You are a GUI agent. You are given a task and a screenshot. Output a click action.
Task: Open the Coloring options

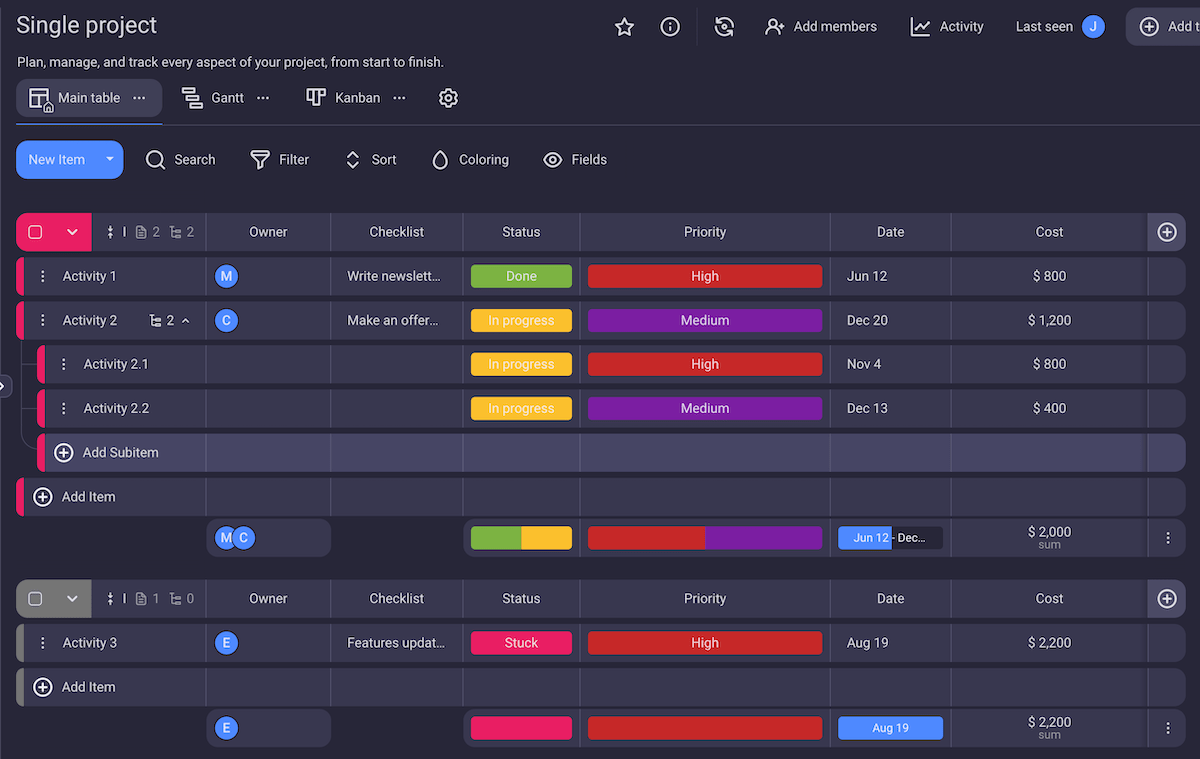tap(470, 160)
